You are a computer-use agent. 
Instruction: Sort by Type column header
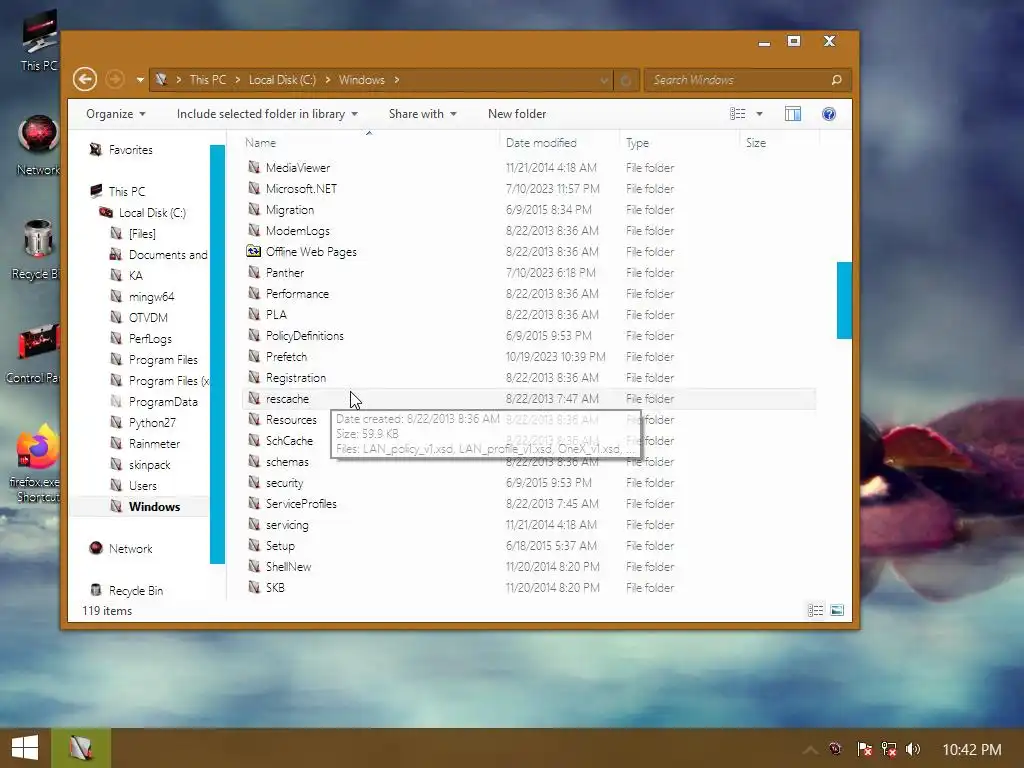(637, 142)
